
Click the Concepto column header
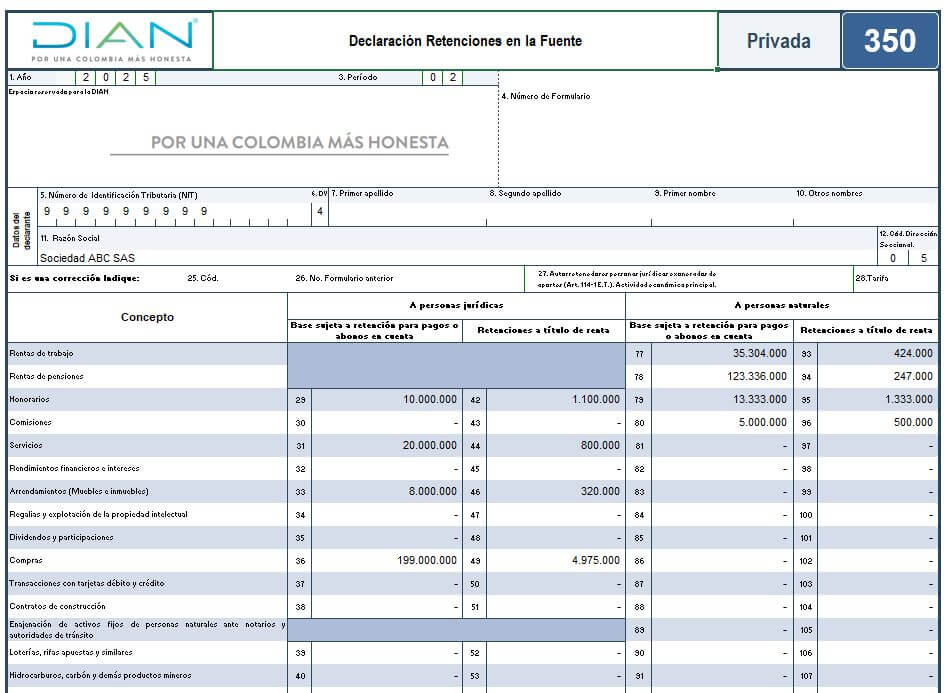(147, 317)
